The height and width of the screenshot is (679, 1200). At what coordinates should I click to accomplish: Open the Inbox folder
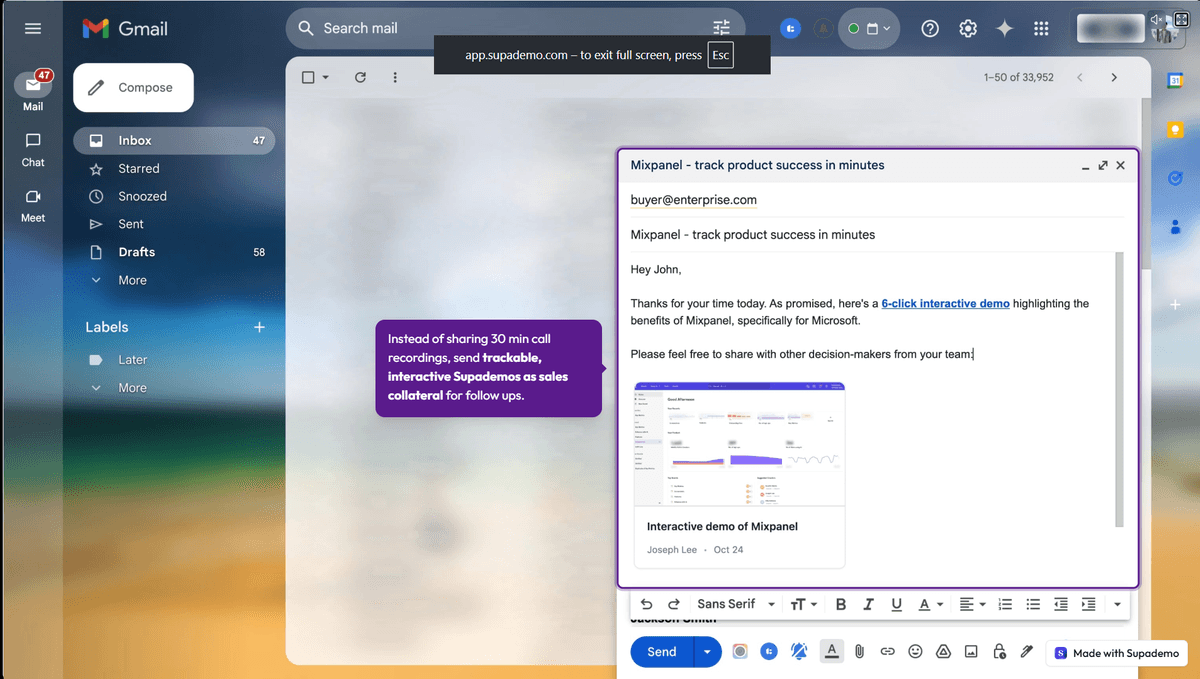click(174, 141)
